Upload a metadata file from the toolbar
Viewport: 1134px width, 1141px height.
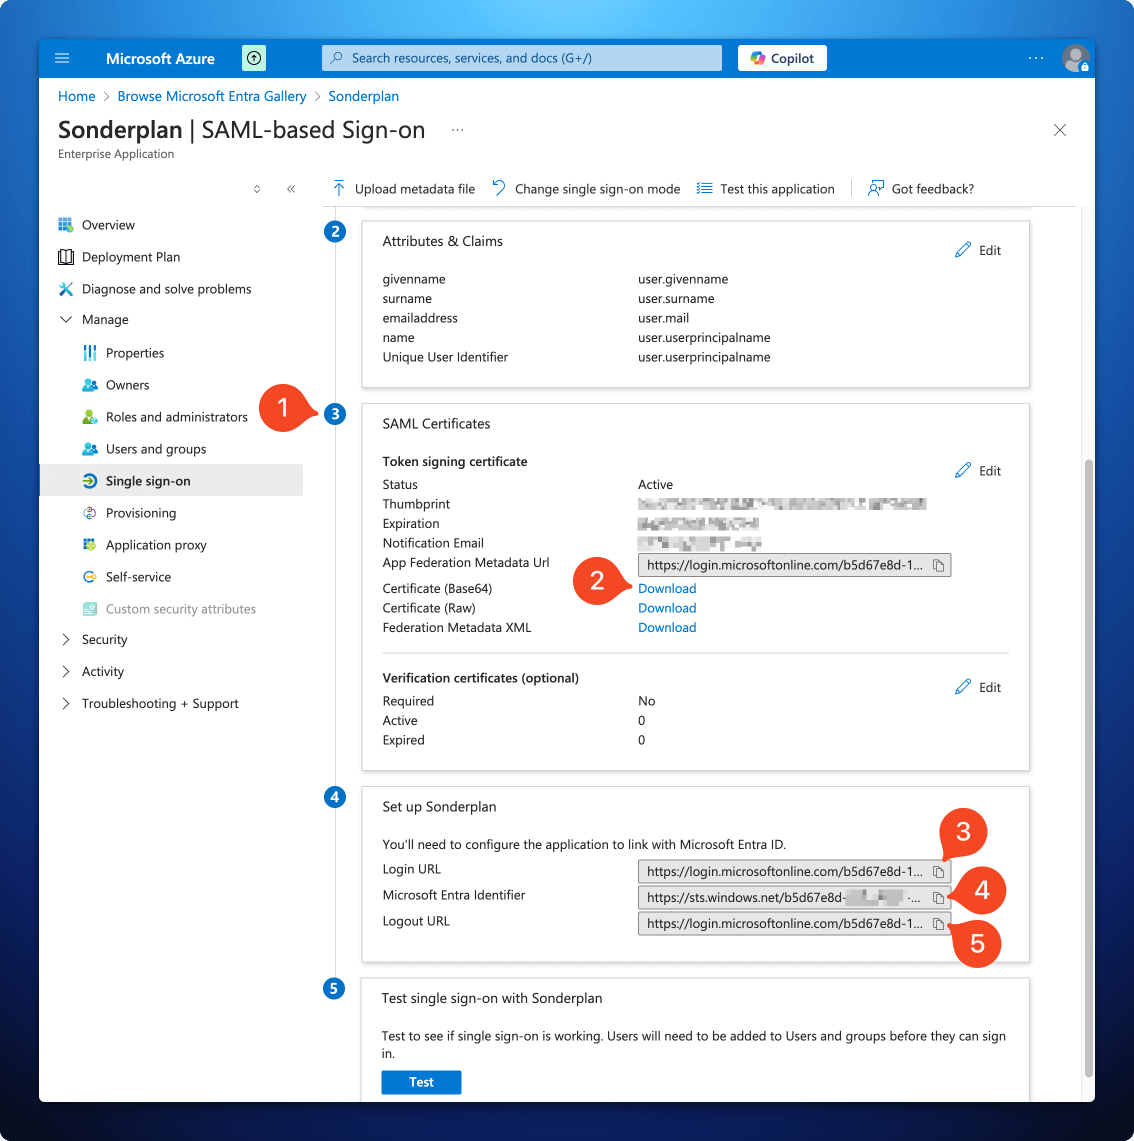click(403, 188)
